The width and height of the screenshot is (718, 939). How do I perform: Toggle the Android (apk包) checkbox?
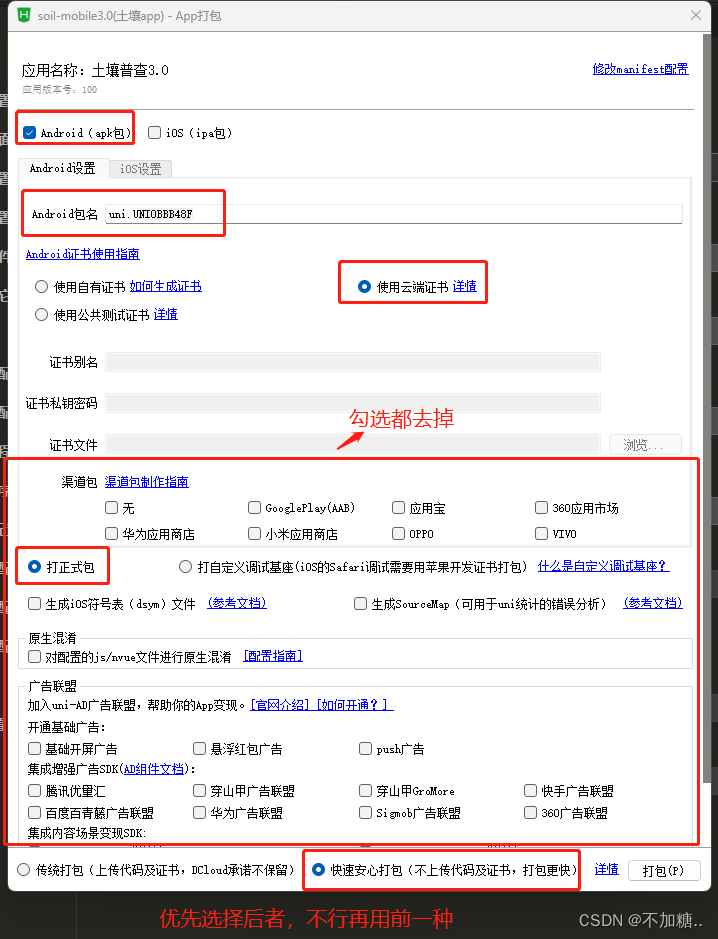[31, 132]
